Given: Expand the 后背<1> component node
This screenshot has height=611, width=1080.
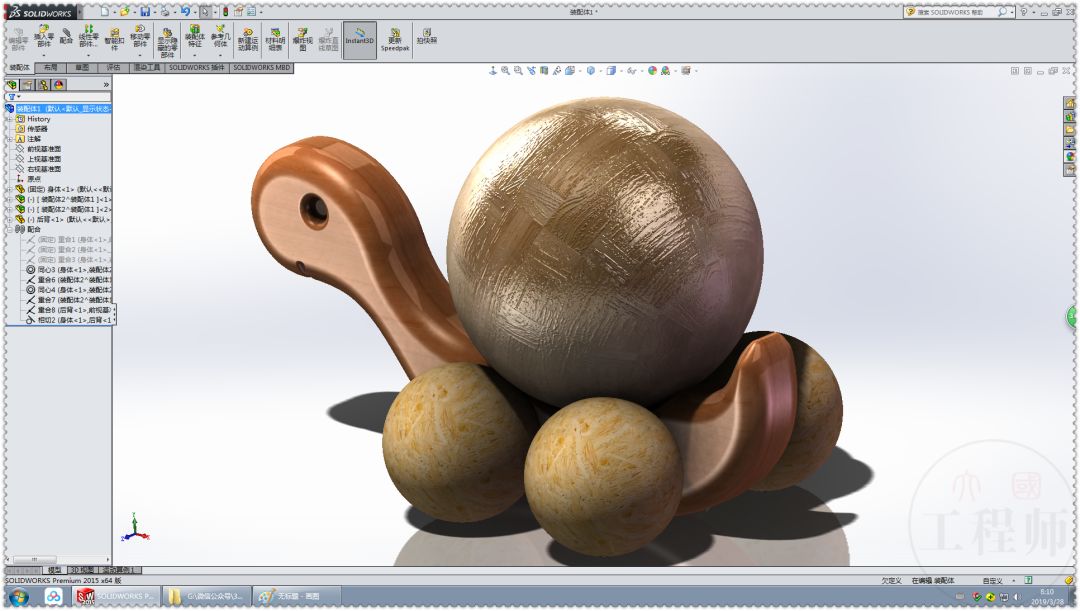Looking at the screenshot, I should tap(9, 219).
